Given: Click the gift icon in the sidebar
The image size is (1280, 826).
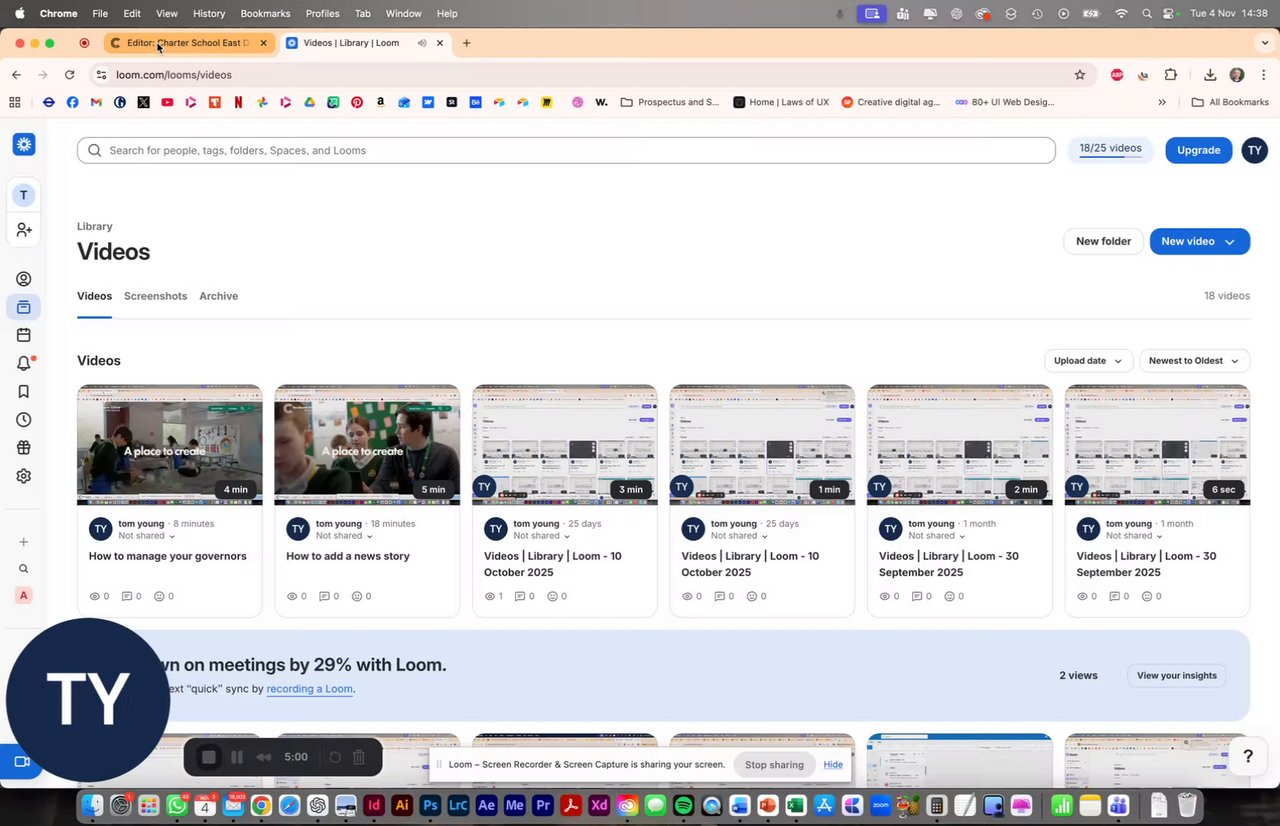Looking at the screenshot, I should pos(24,448).
